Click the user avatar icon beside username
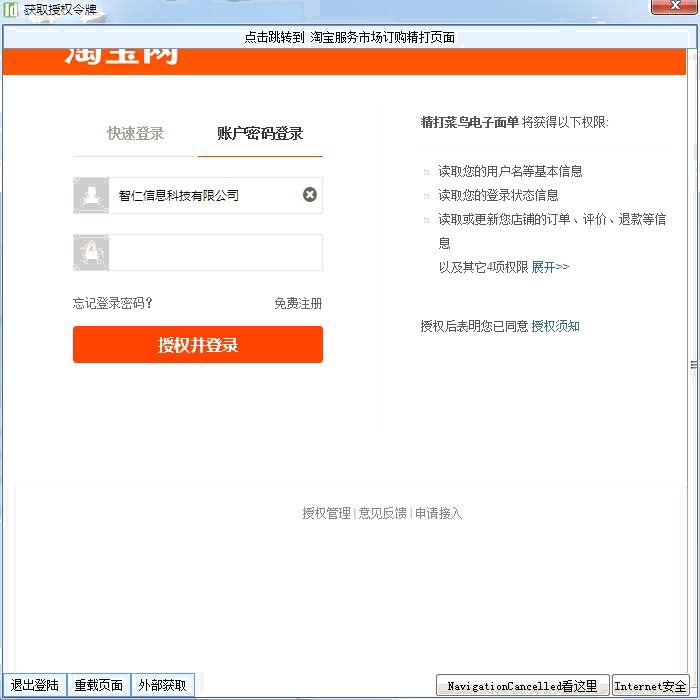This screenshot has width=700, height=700. pyautogui.click(x=91, y=196)
